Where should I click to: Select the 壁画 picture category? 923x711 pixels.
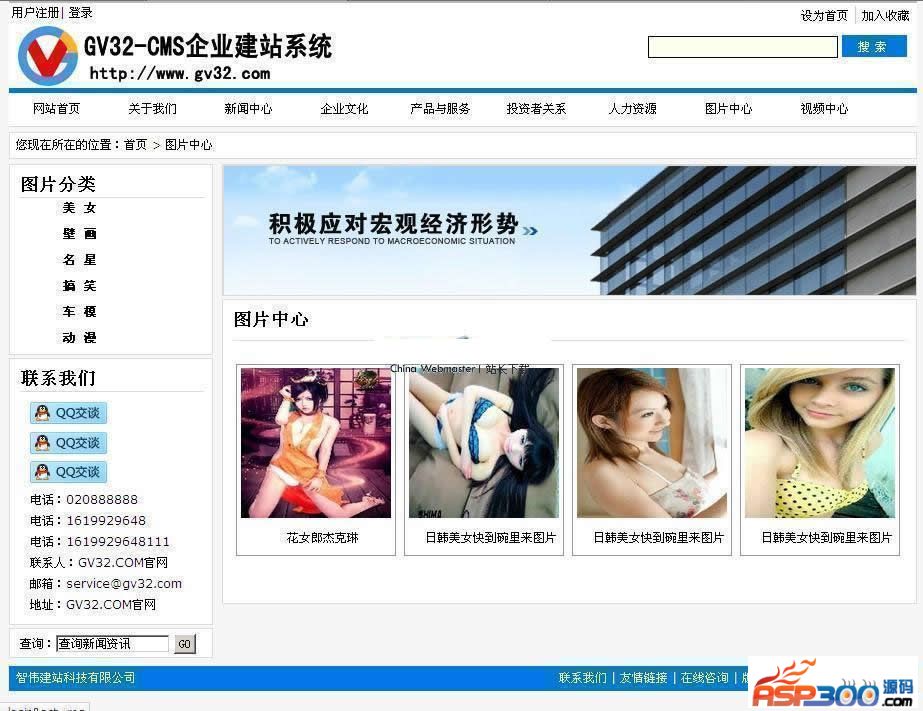[x=79, y=234]
